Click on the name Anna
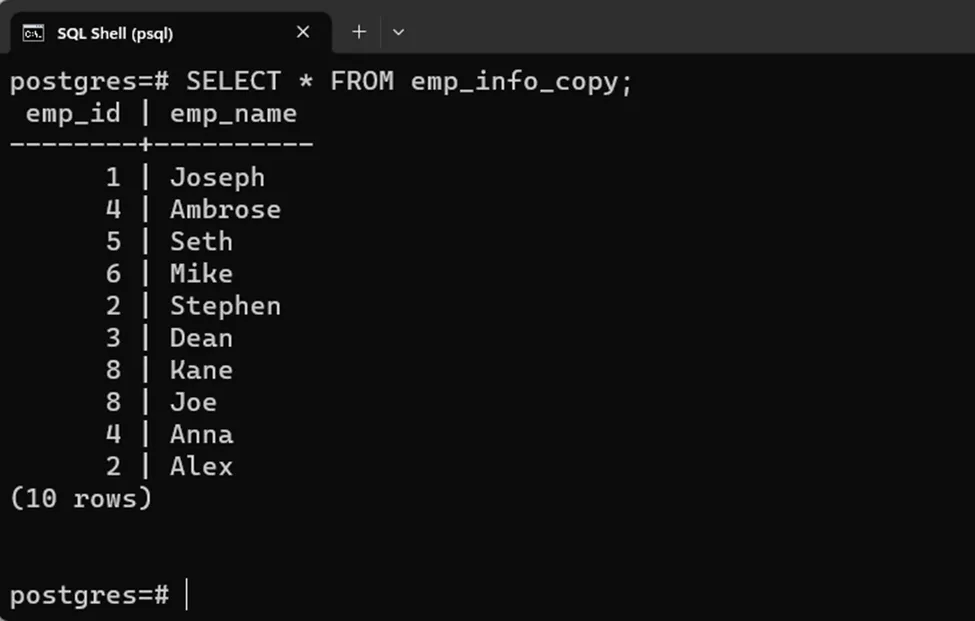Viewport: 975px width, 621px height. point(201,434)
